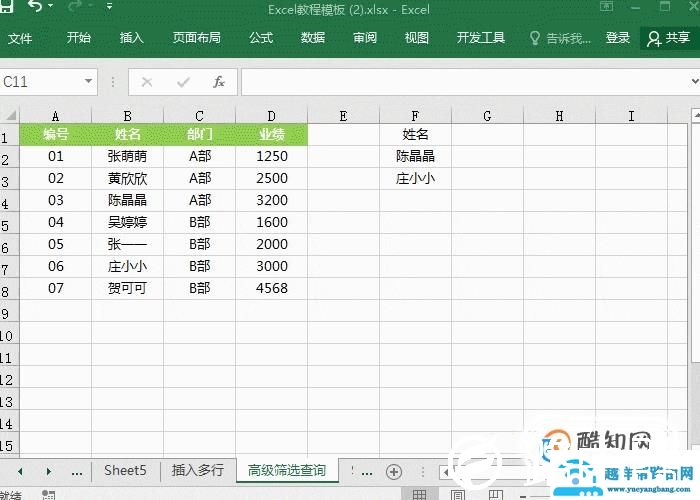
Task: Click the macro recording icon in status bar
Action: pyautogui.click(x=48, y=495)
